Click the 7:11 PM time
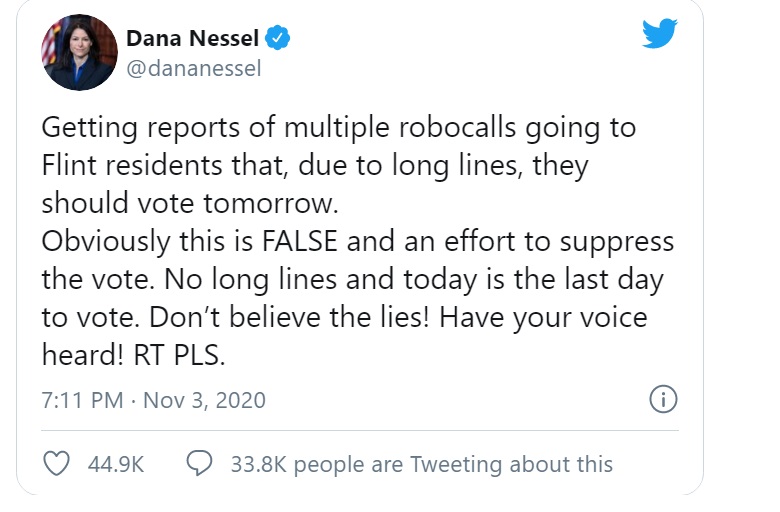Screen dimensions: 780x512 point(82,401)
